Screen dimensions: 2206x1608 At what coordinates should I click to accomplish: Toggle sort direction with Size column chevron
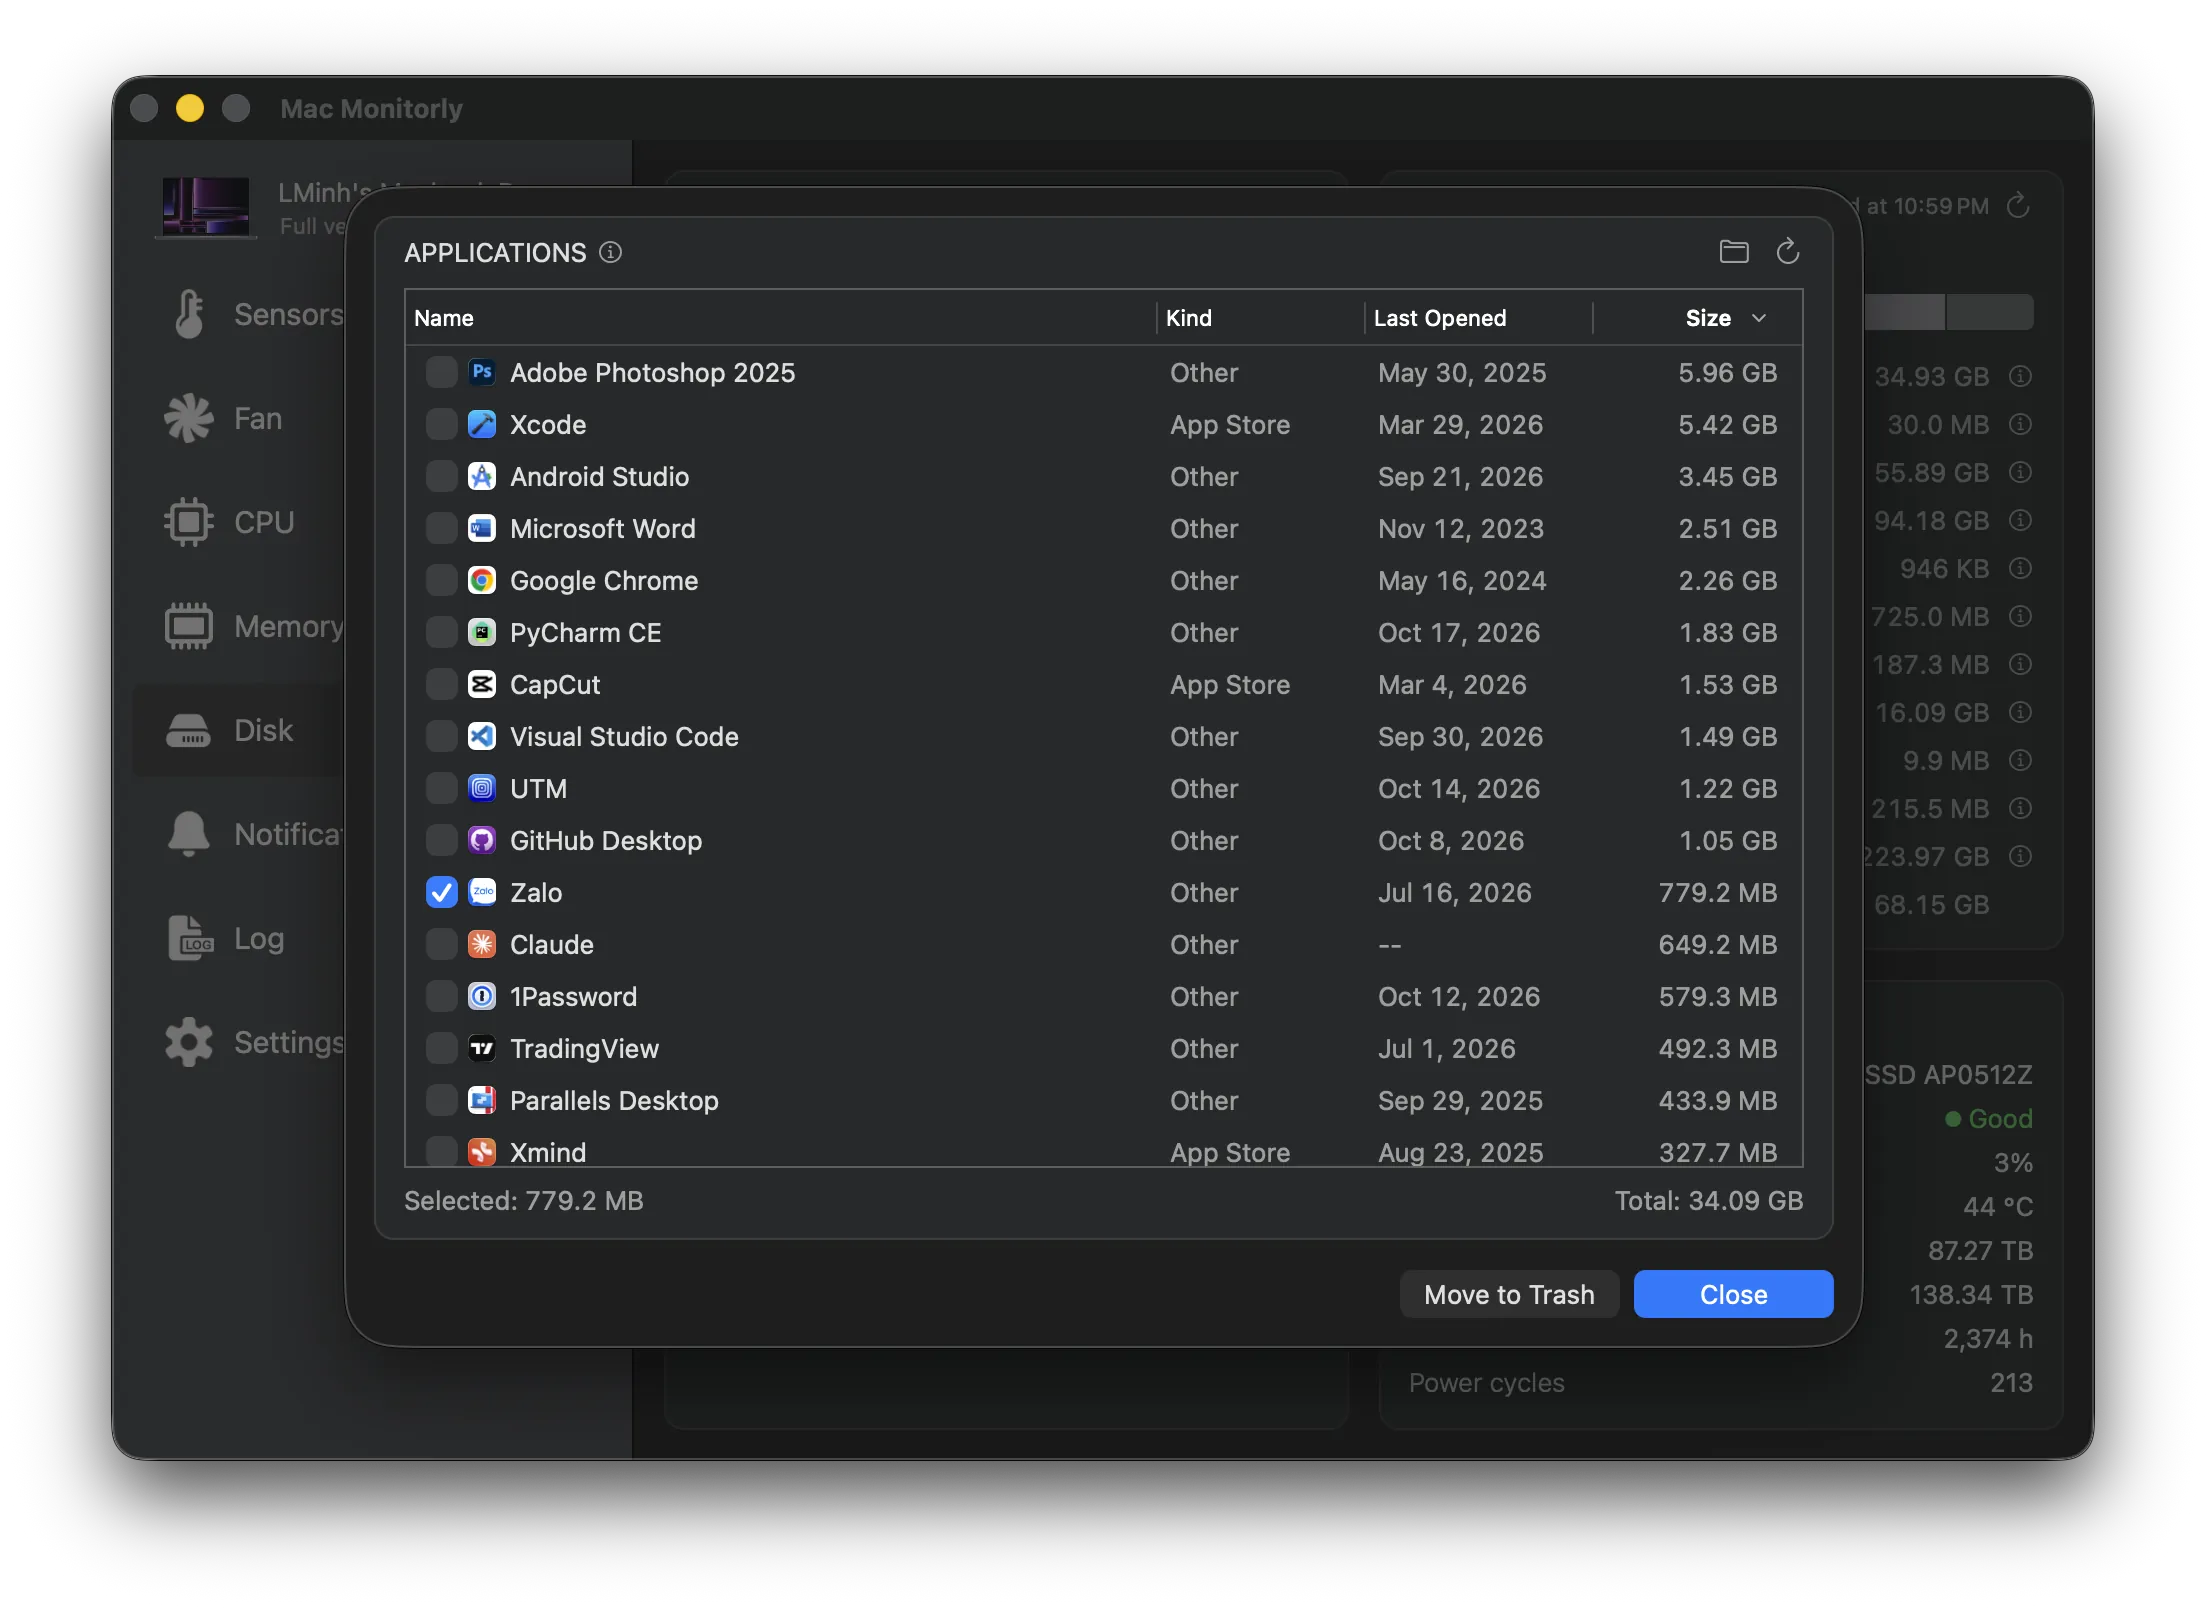pyautogui.click(x=1759, y=318)
